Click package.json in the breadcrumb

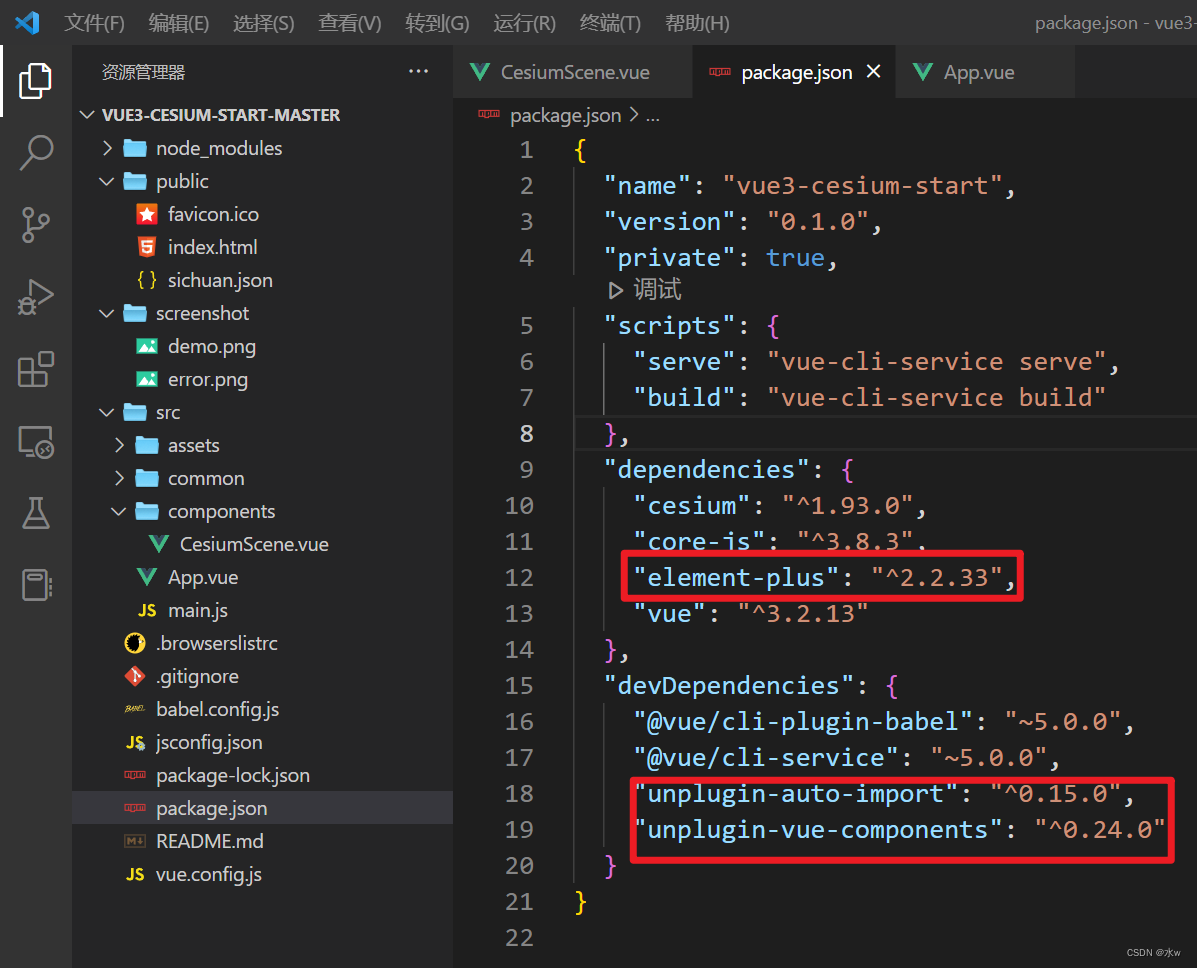[x=566, y=115]
